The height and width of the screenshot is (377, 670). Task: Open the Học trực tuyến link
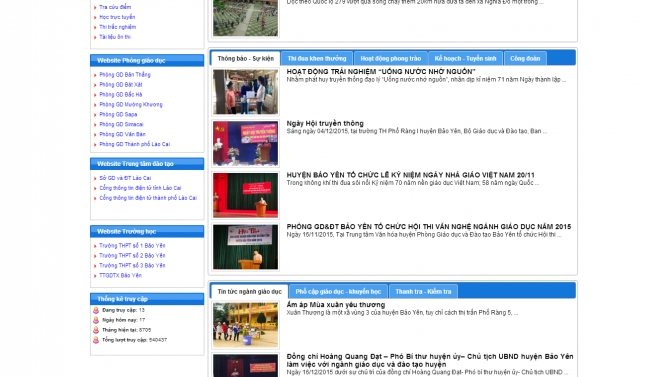click(117, 17)
